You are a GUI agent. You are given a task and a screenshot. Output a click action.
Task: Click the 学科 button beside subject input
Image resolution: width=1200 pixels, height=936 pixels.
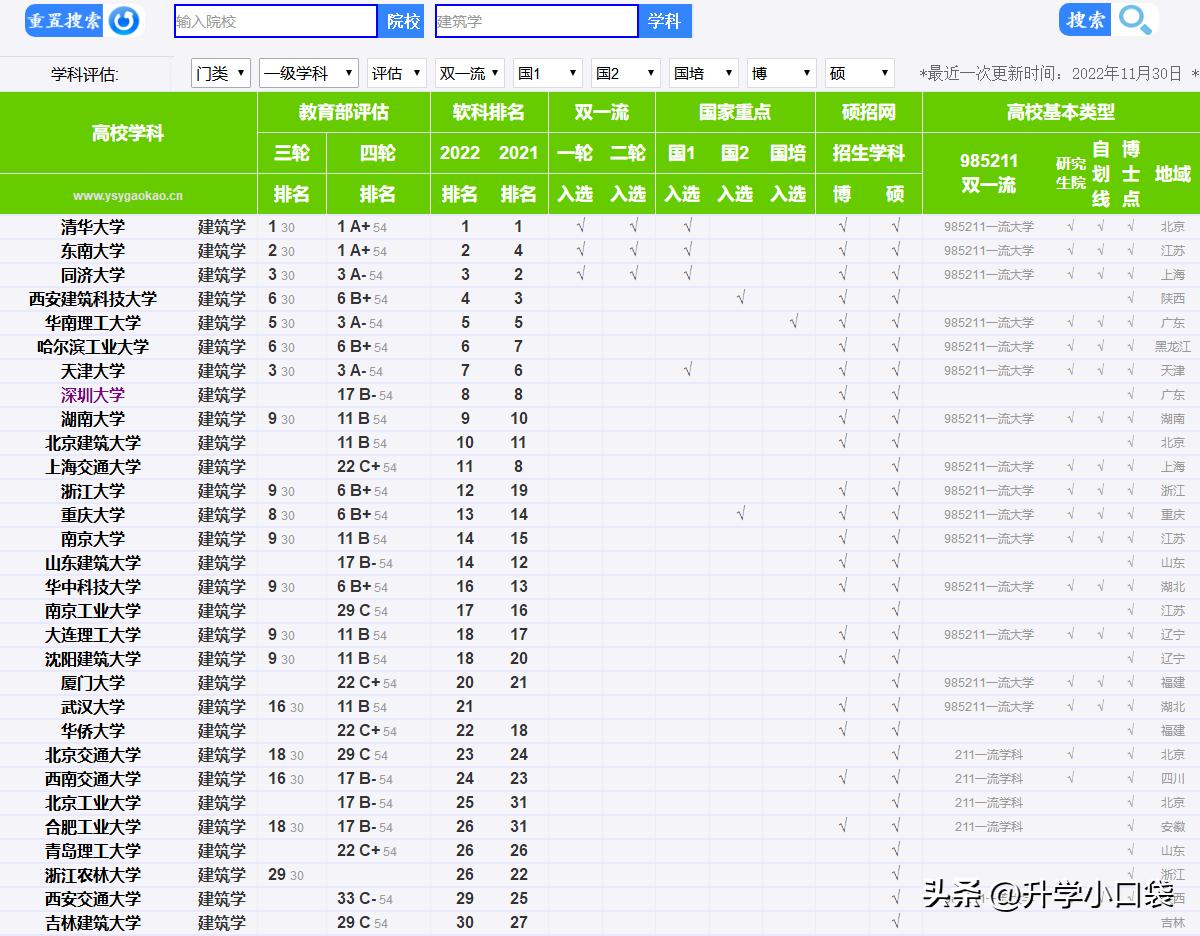(664, 21)
